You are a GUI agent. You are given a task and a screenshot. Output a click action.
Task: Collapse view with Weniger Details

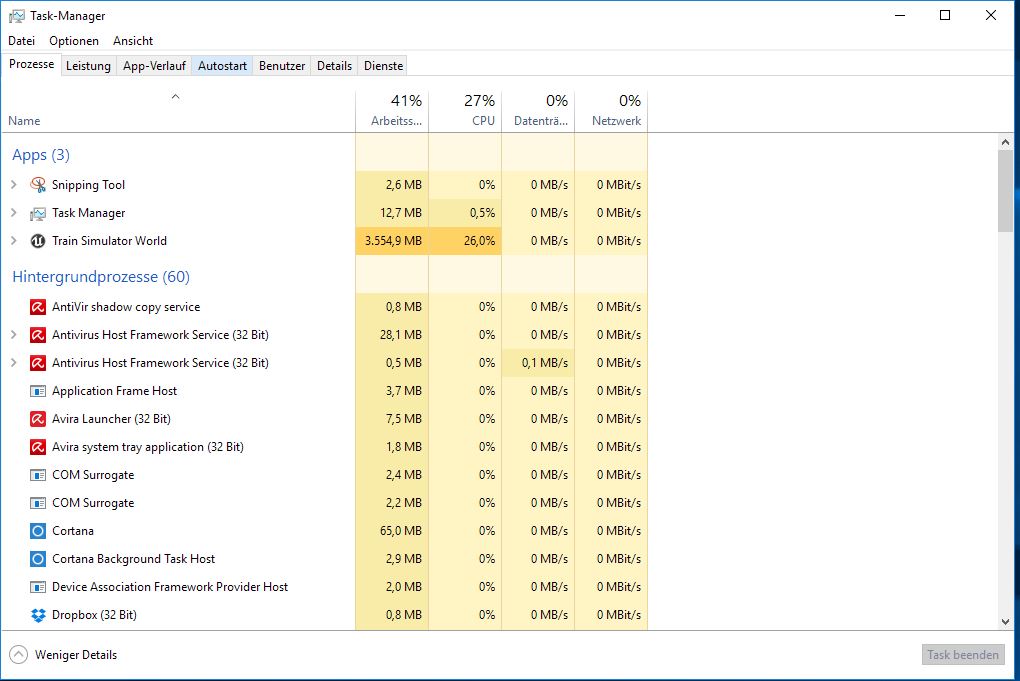click(63, 655)
